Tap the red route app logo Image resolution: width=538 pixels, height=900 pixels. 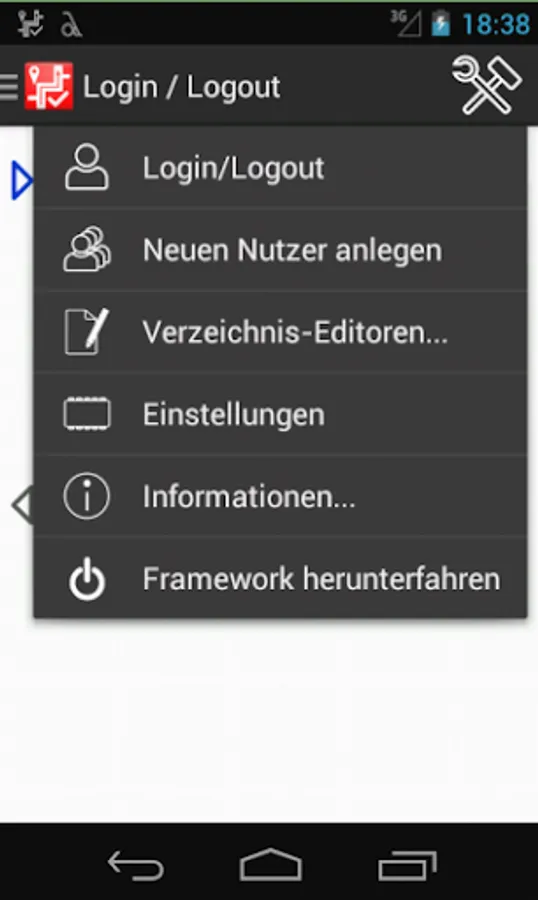point(49,86)
